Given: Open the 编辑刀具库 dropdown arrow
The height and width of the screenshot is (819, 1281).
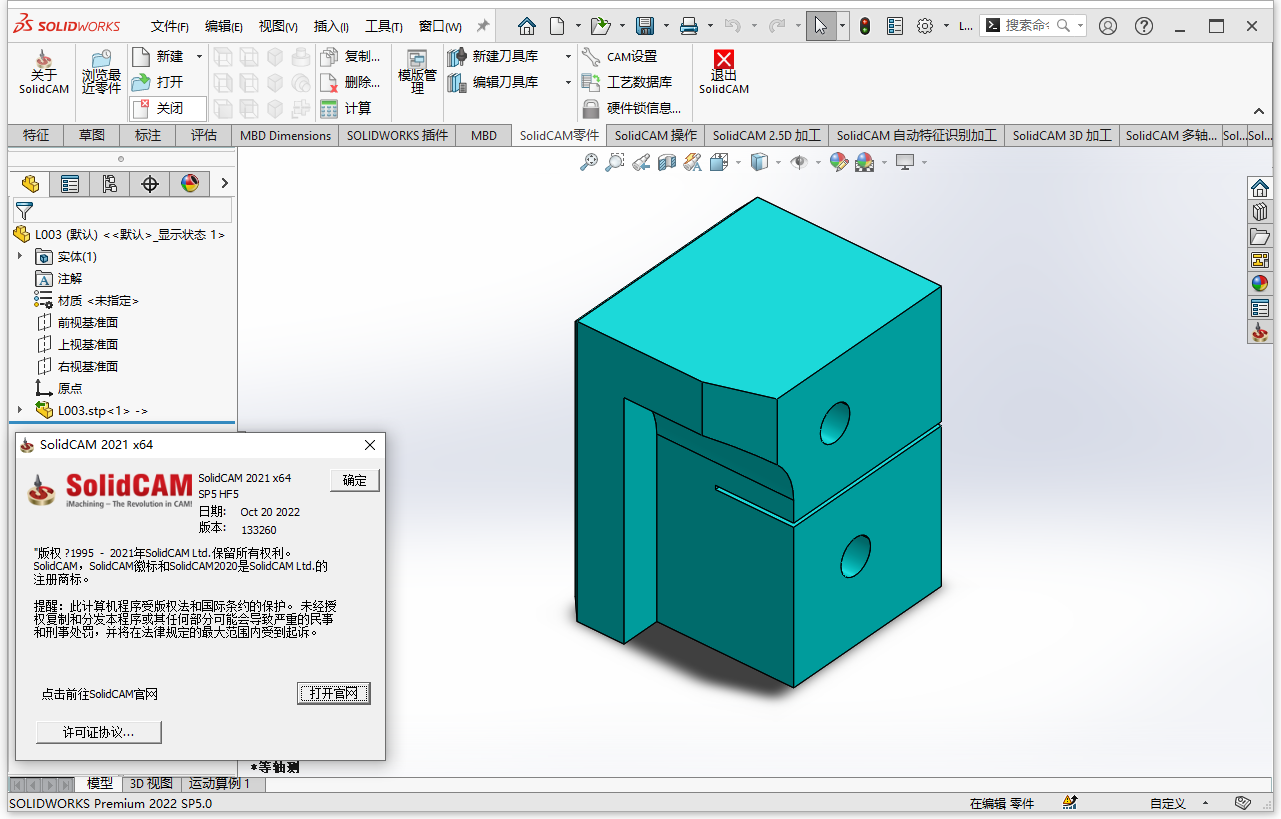Looking at the screenshot, I should (568, 82).
